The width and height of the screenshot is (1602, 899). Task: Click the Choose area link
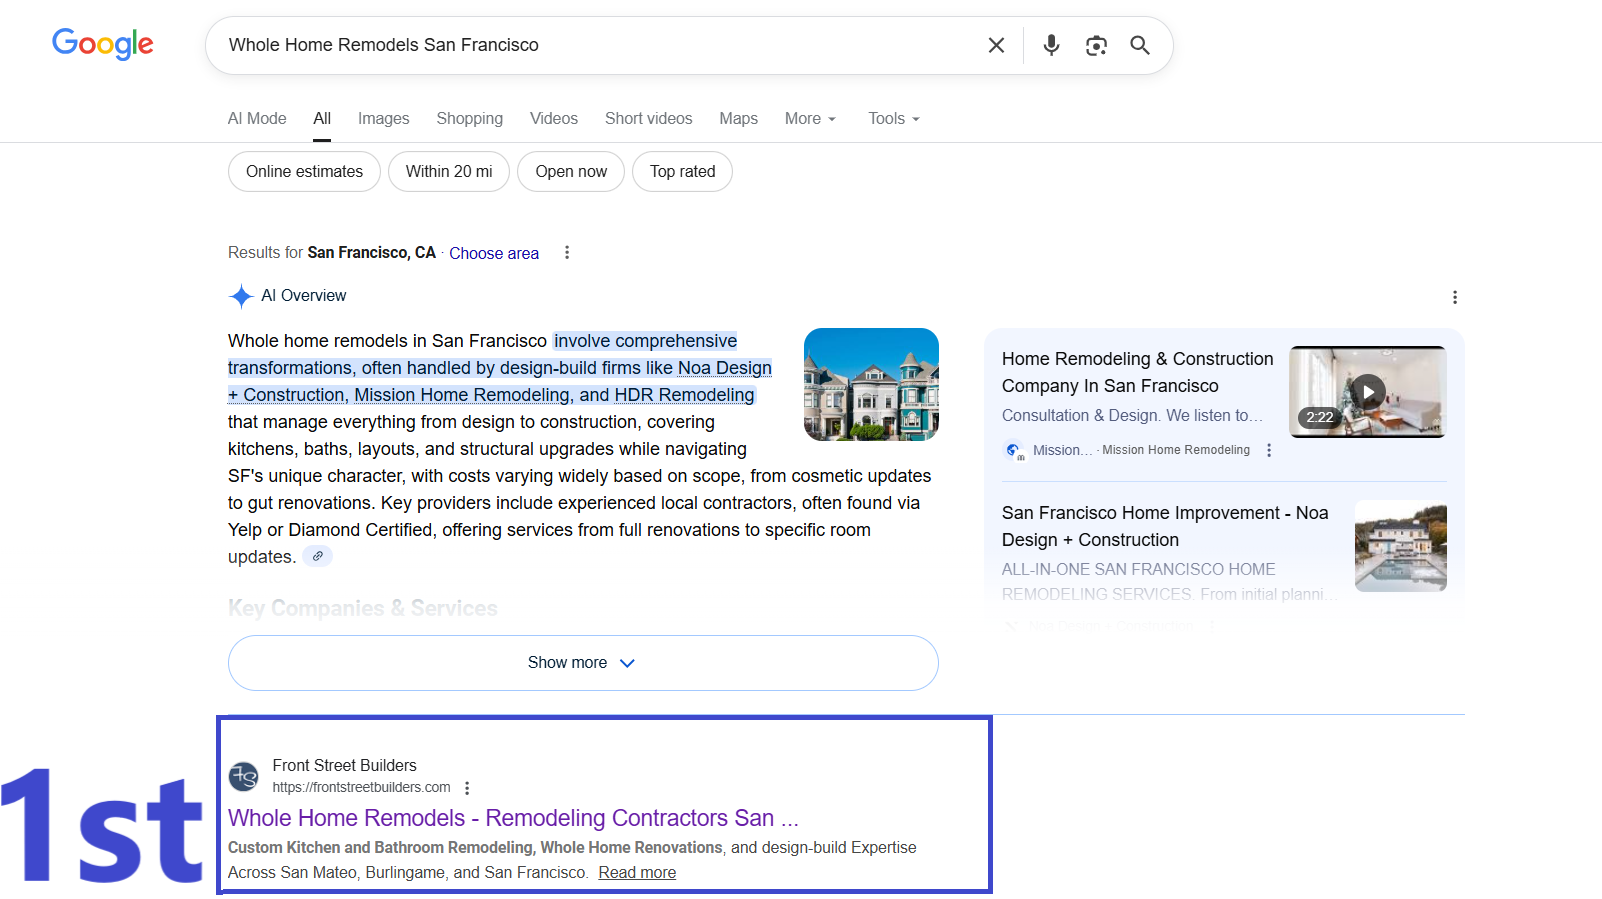point(494,254)
